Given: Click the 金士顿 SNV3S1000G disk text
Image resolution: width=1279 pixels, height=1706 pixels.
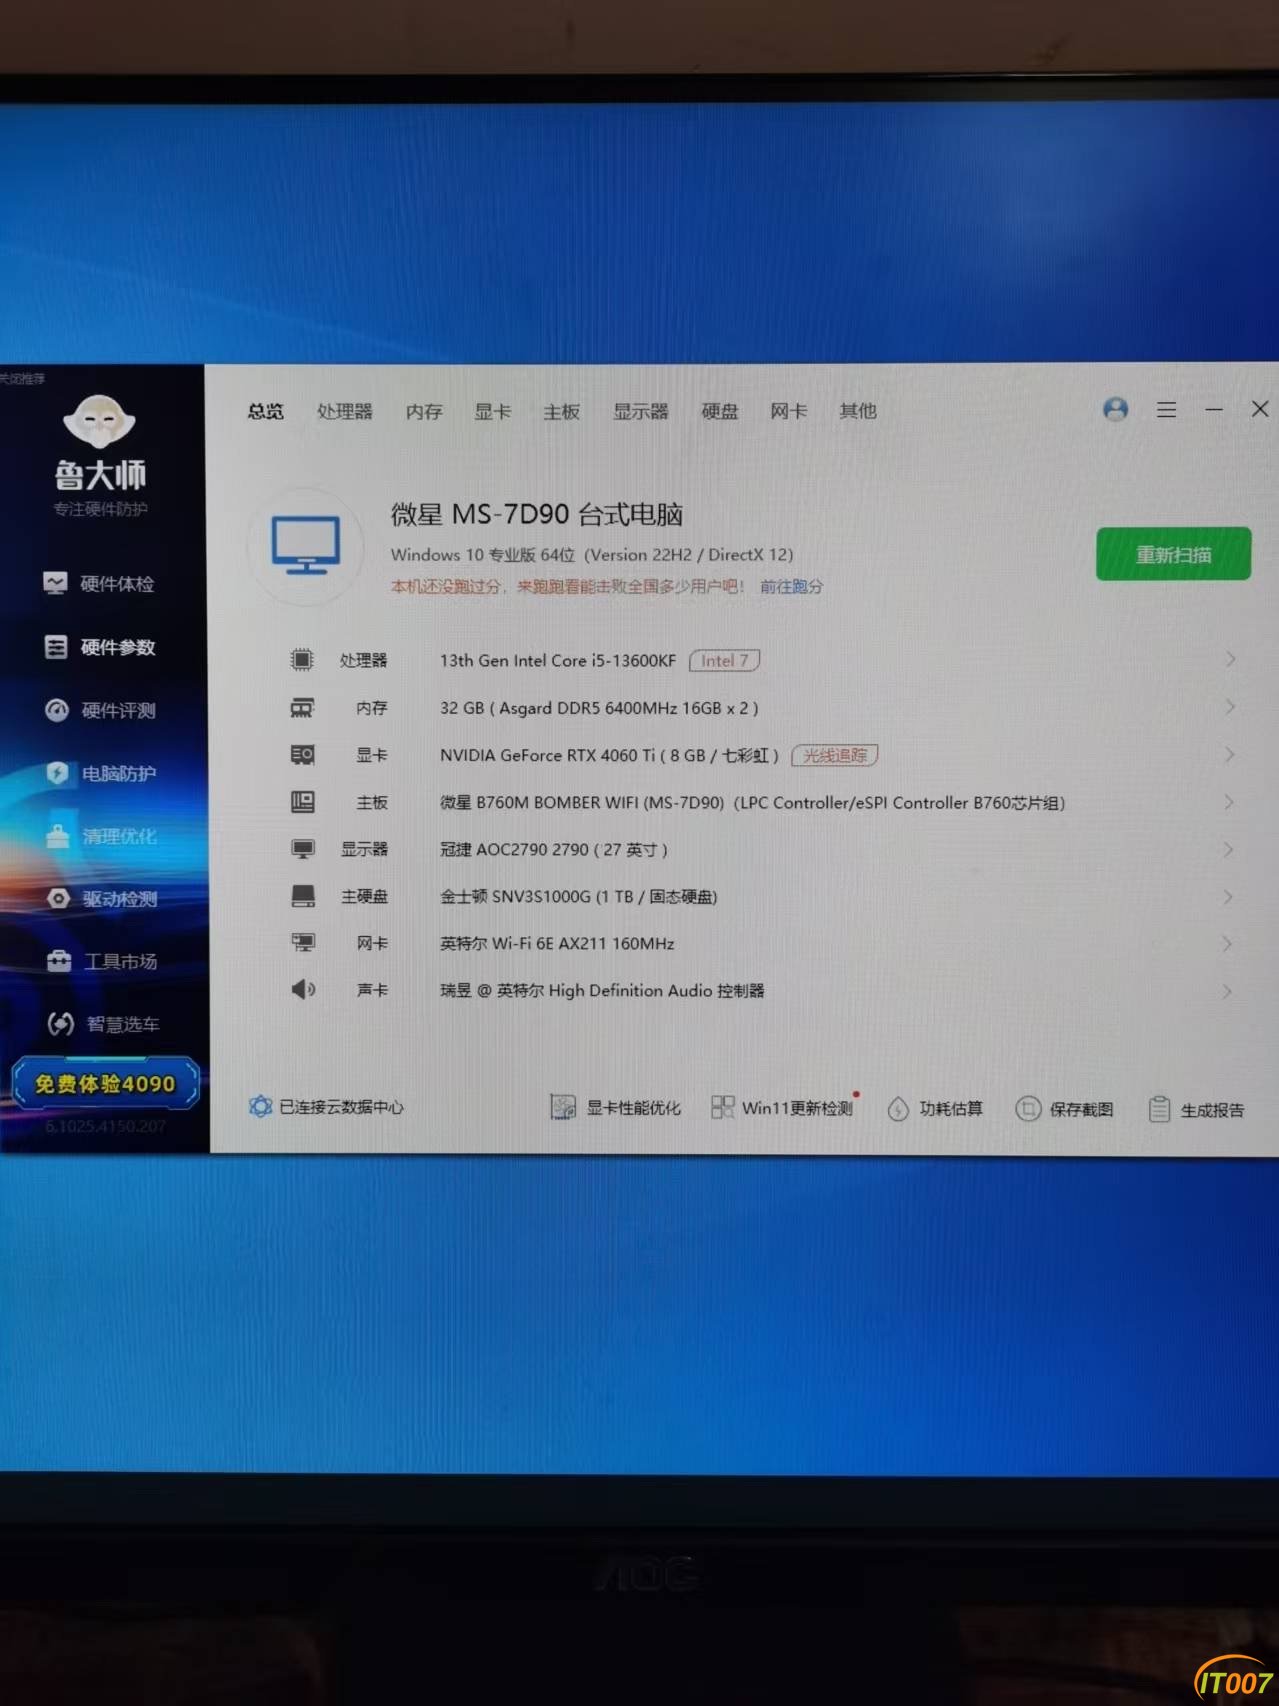Looking at the screenshot, I should click(578, 896).
